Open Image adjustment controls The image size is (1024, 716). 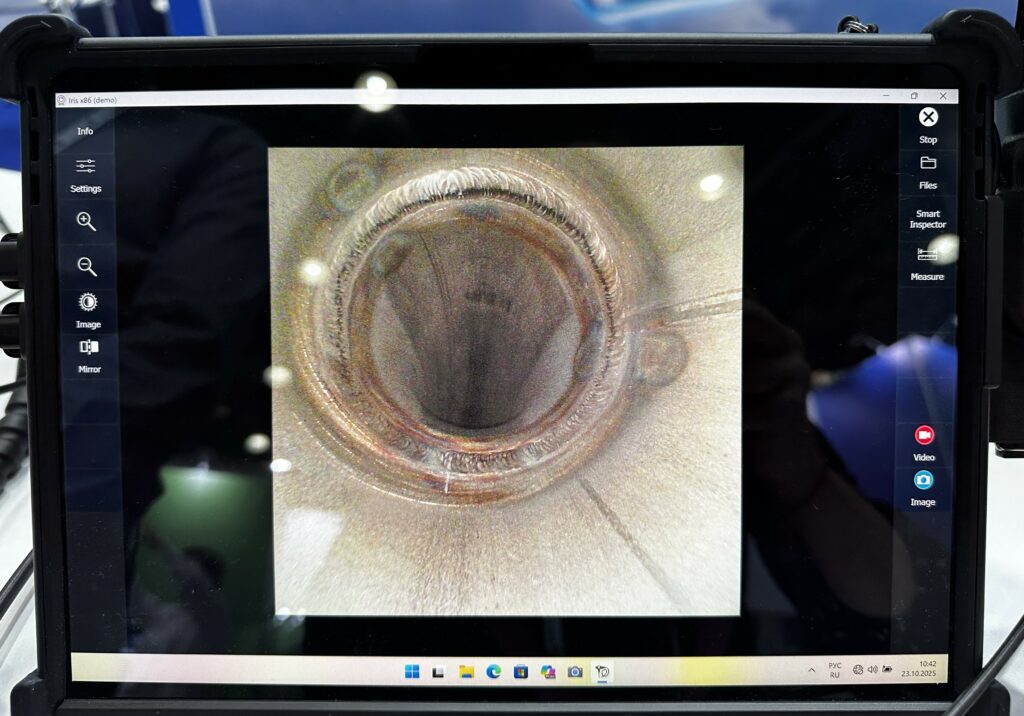[88, 302]
